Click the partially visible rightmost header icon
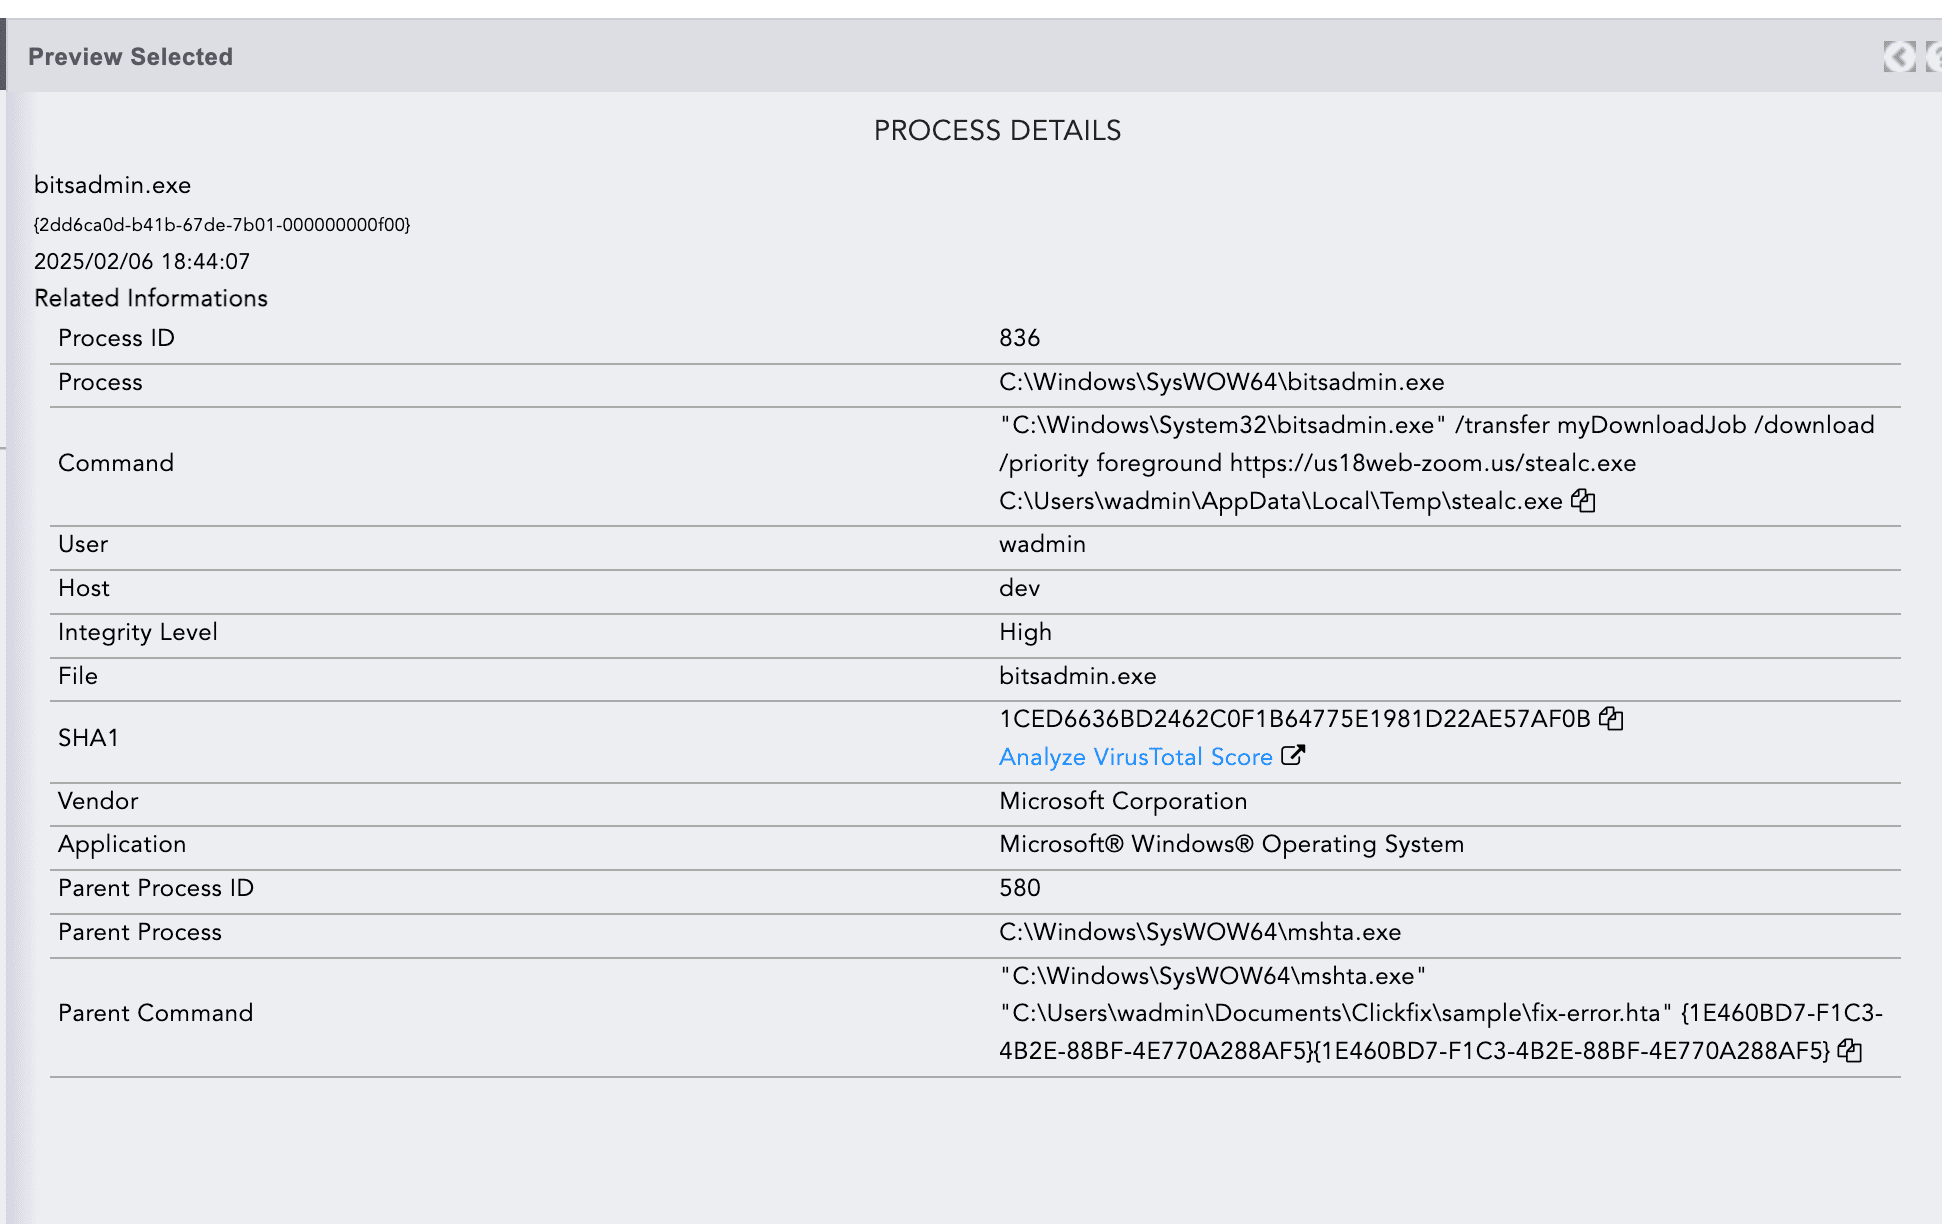1942x1224 pixels. coord(1934,57)
